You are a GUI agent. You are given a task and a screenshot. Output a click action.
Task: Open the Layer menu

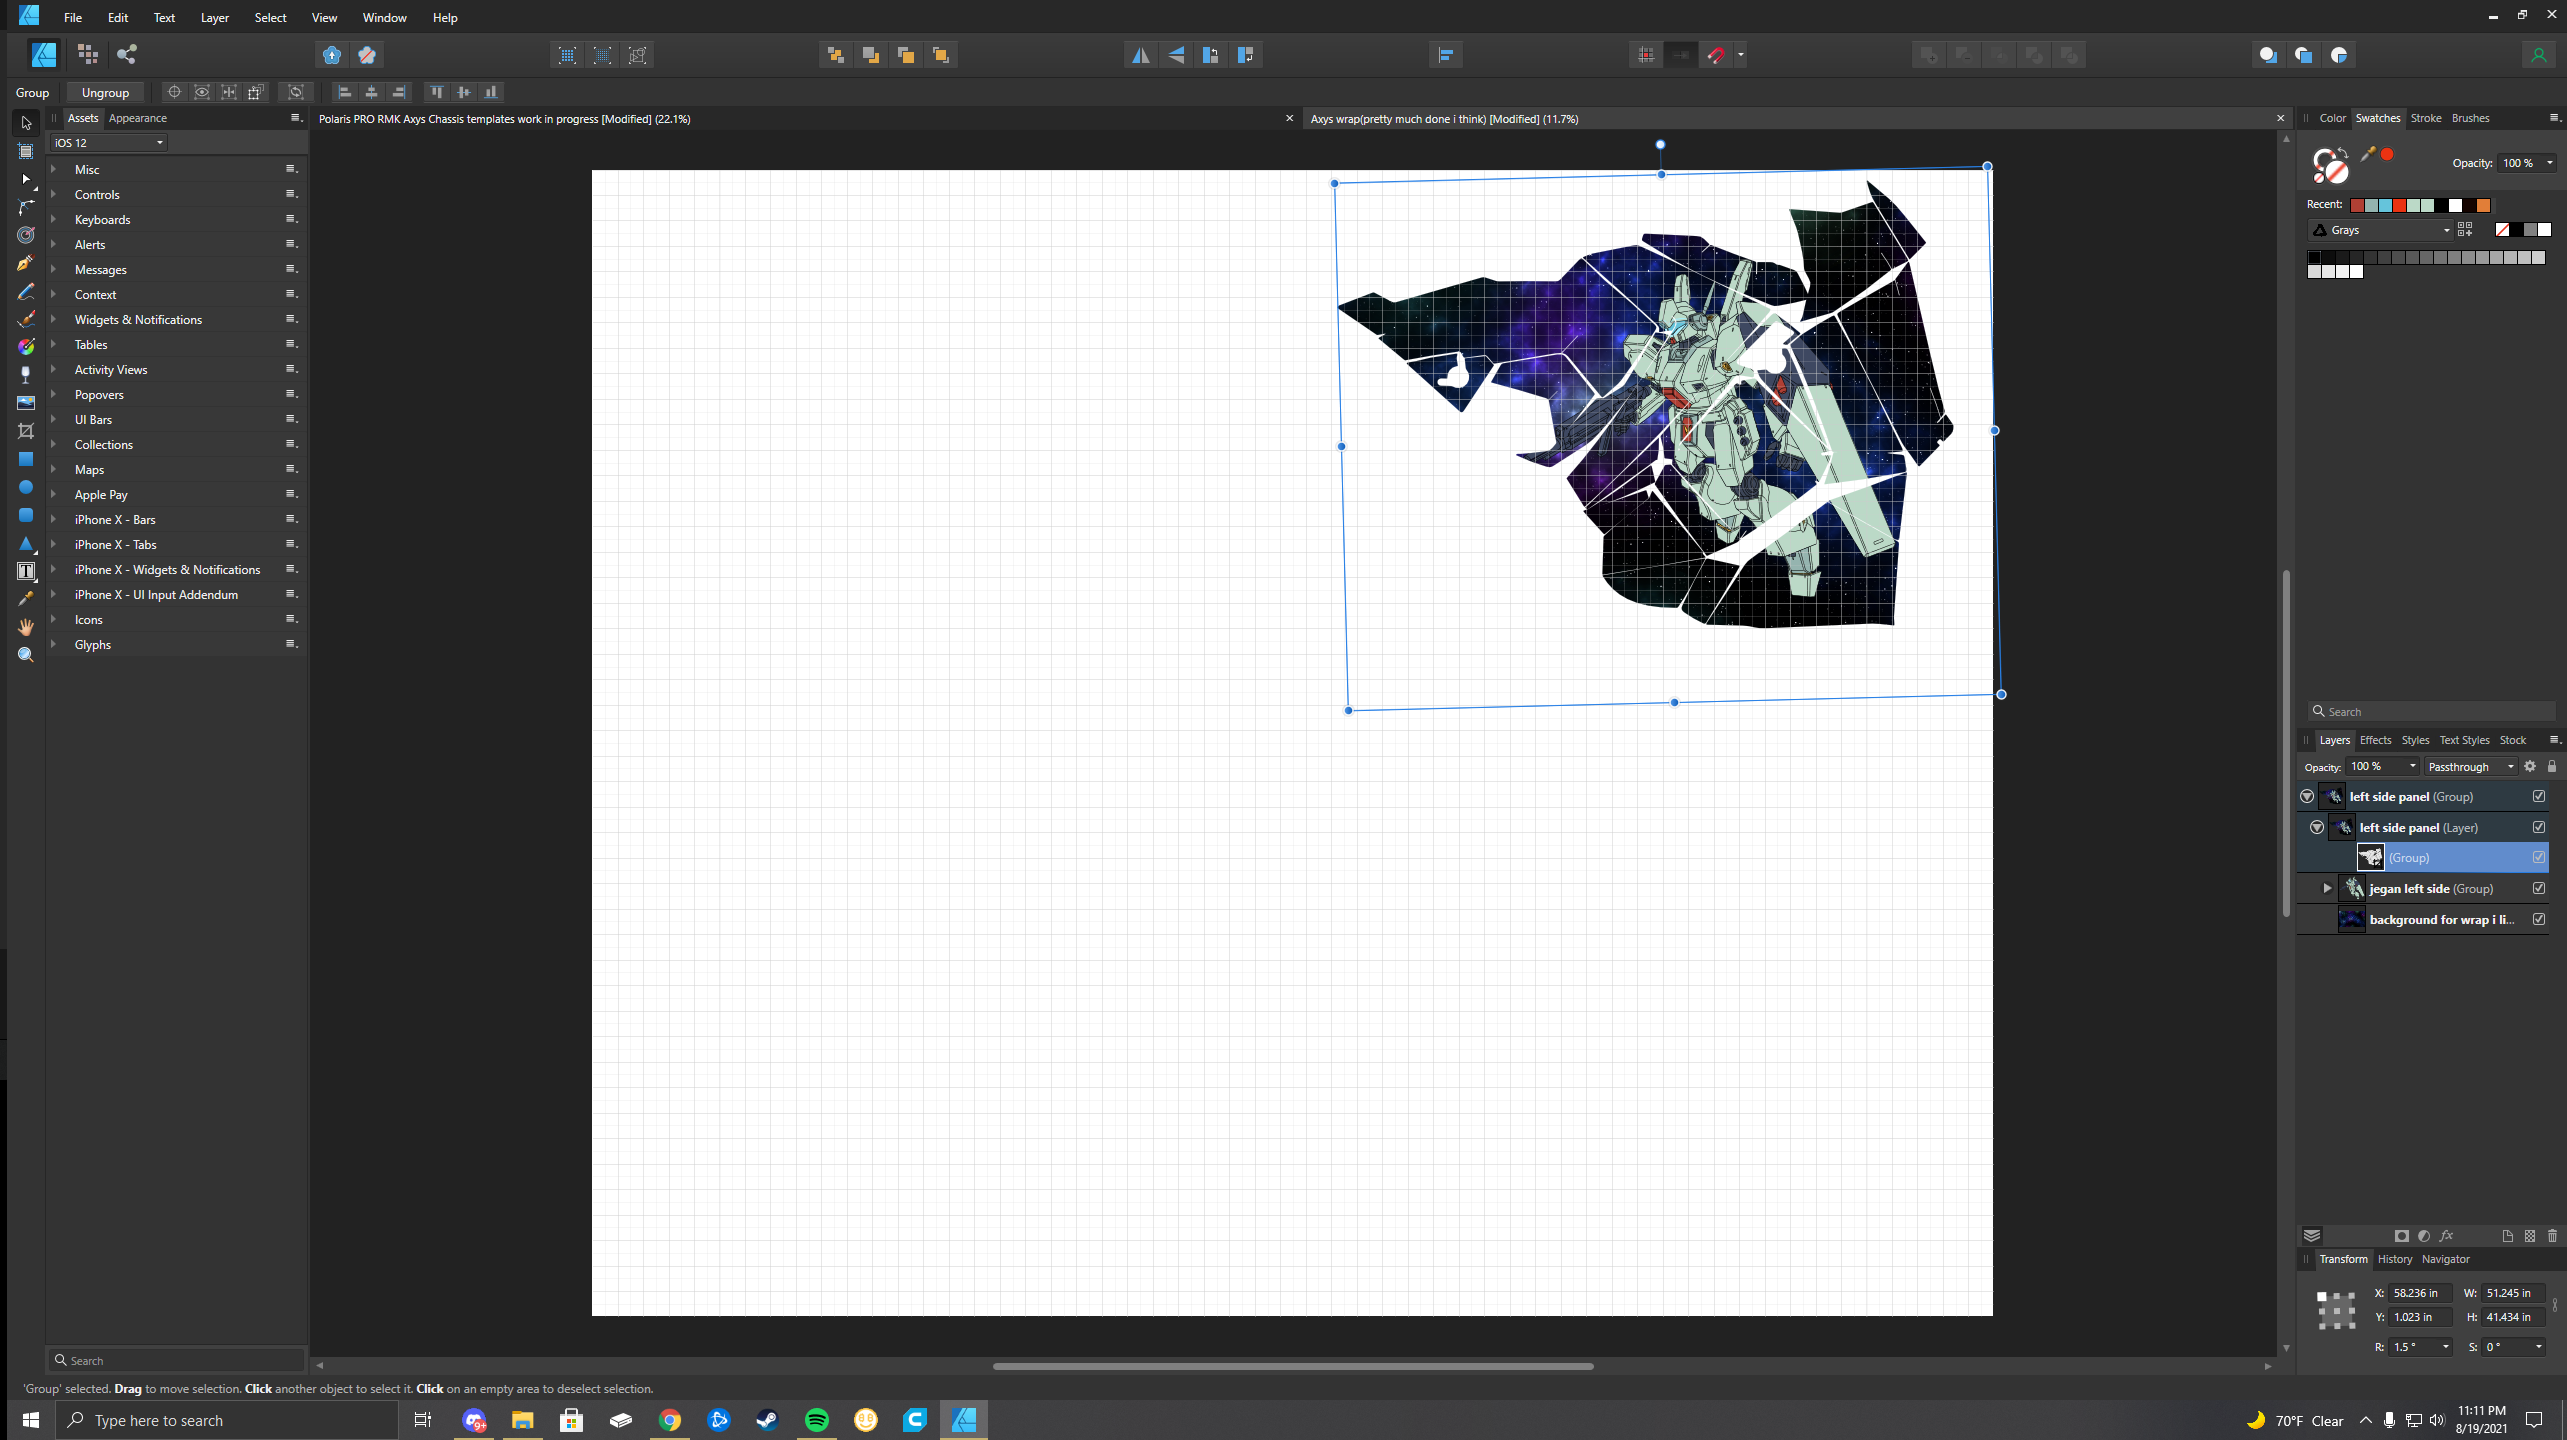[x=214, y=17]
